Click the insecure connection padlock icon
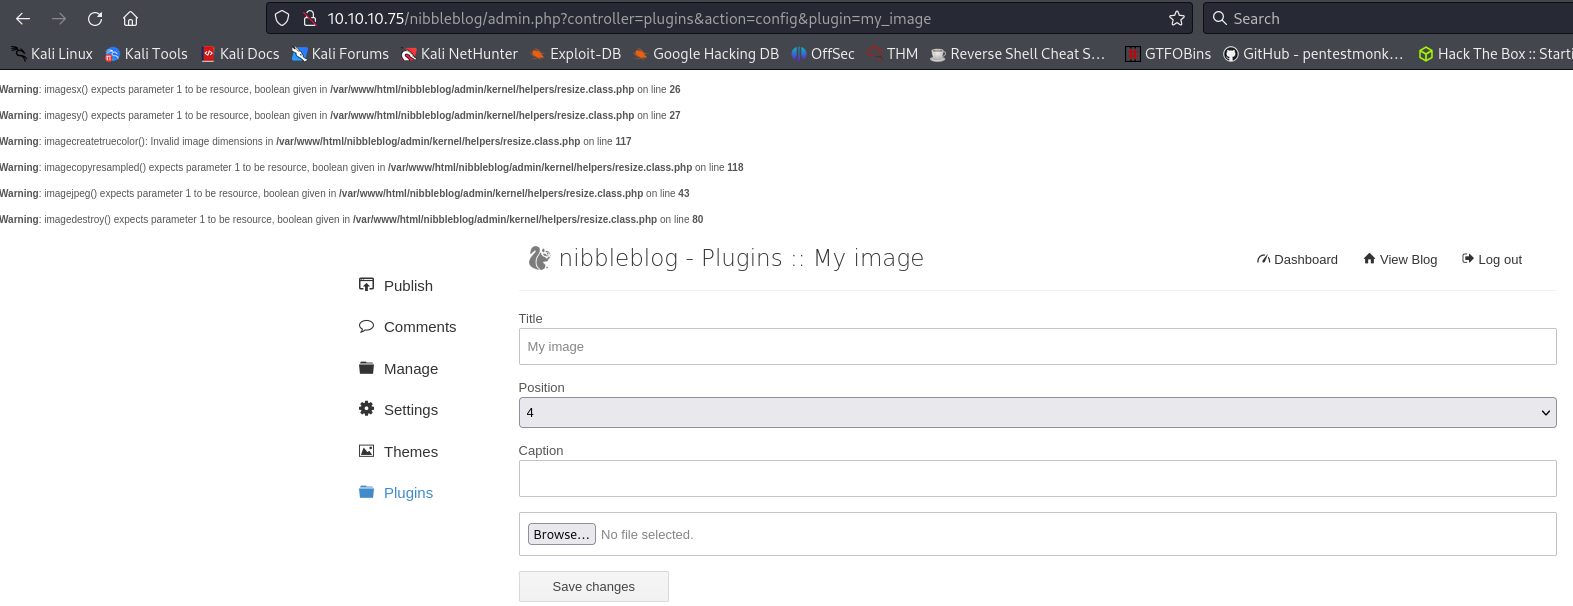Screen dimensions: 1573x606 point(310,18)
